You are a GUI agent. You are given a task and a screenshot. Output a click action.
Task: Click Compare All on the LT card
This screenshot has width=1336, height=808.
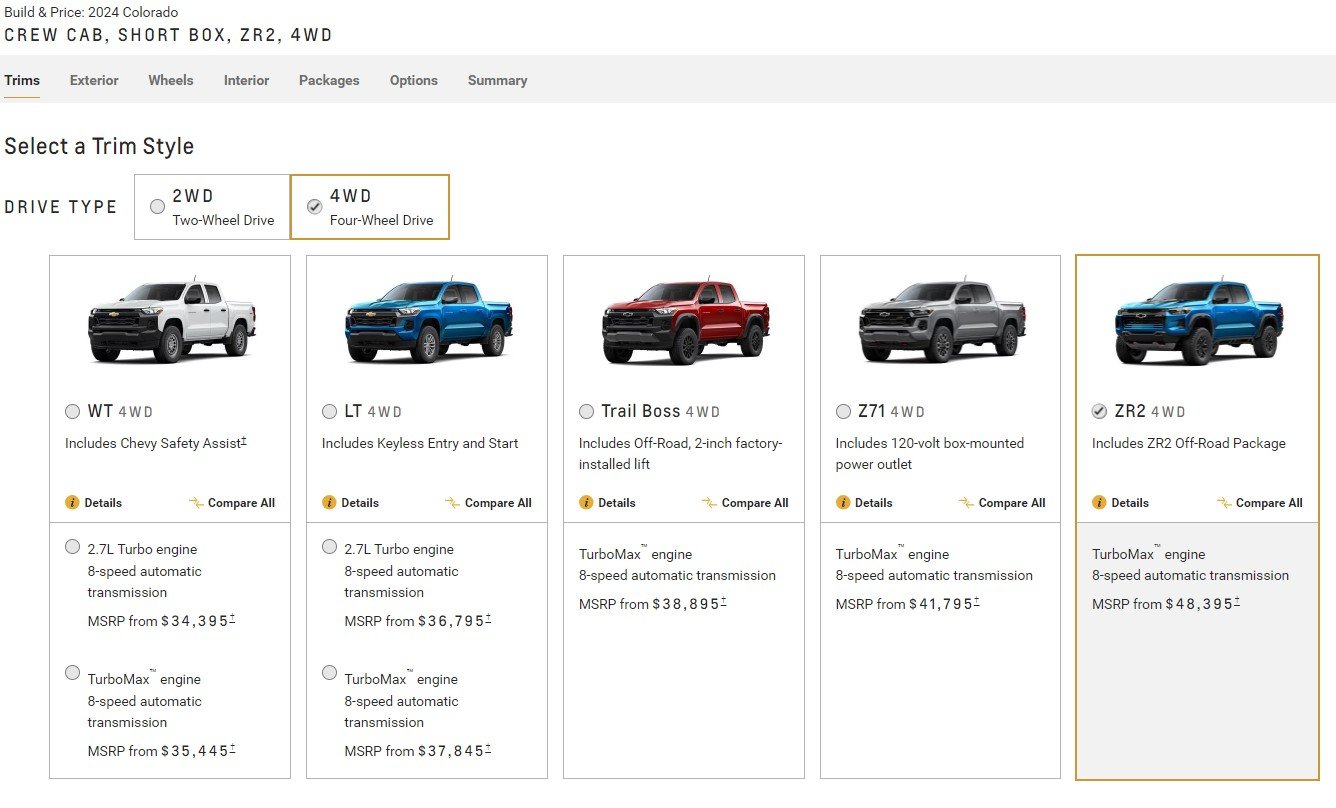pyautogui.click(x=498, y=503)
